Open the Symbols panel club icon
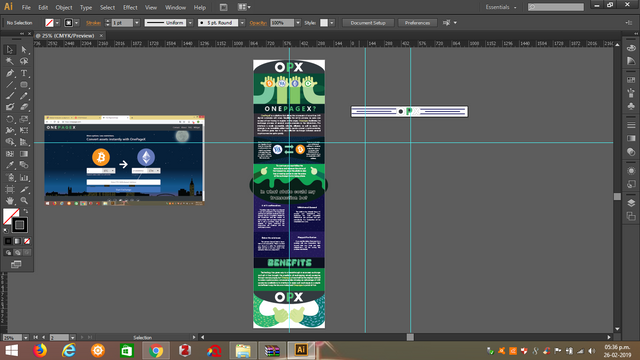640x360 pixels. [631, 106]
